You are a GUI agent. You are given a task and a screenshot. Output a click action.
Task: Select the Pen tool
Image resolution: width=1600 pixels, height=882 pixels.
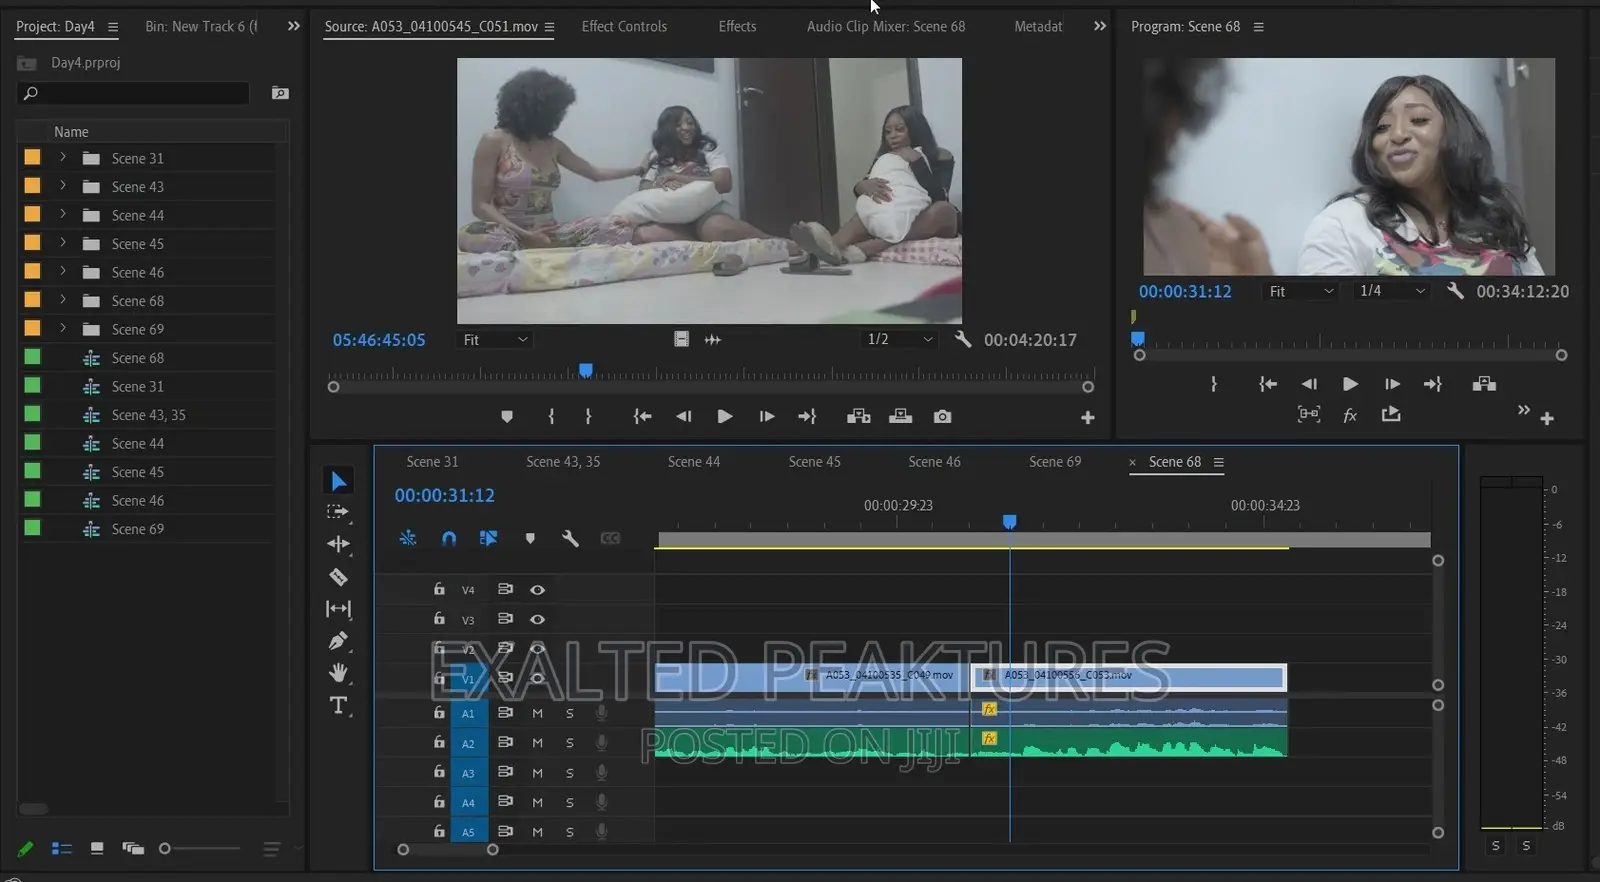(x=338, y=641)
